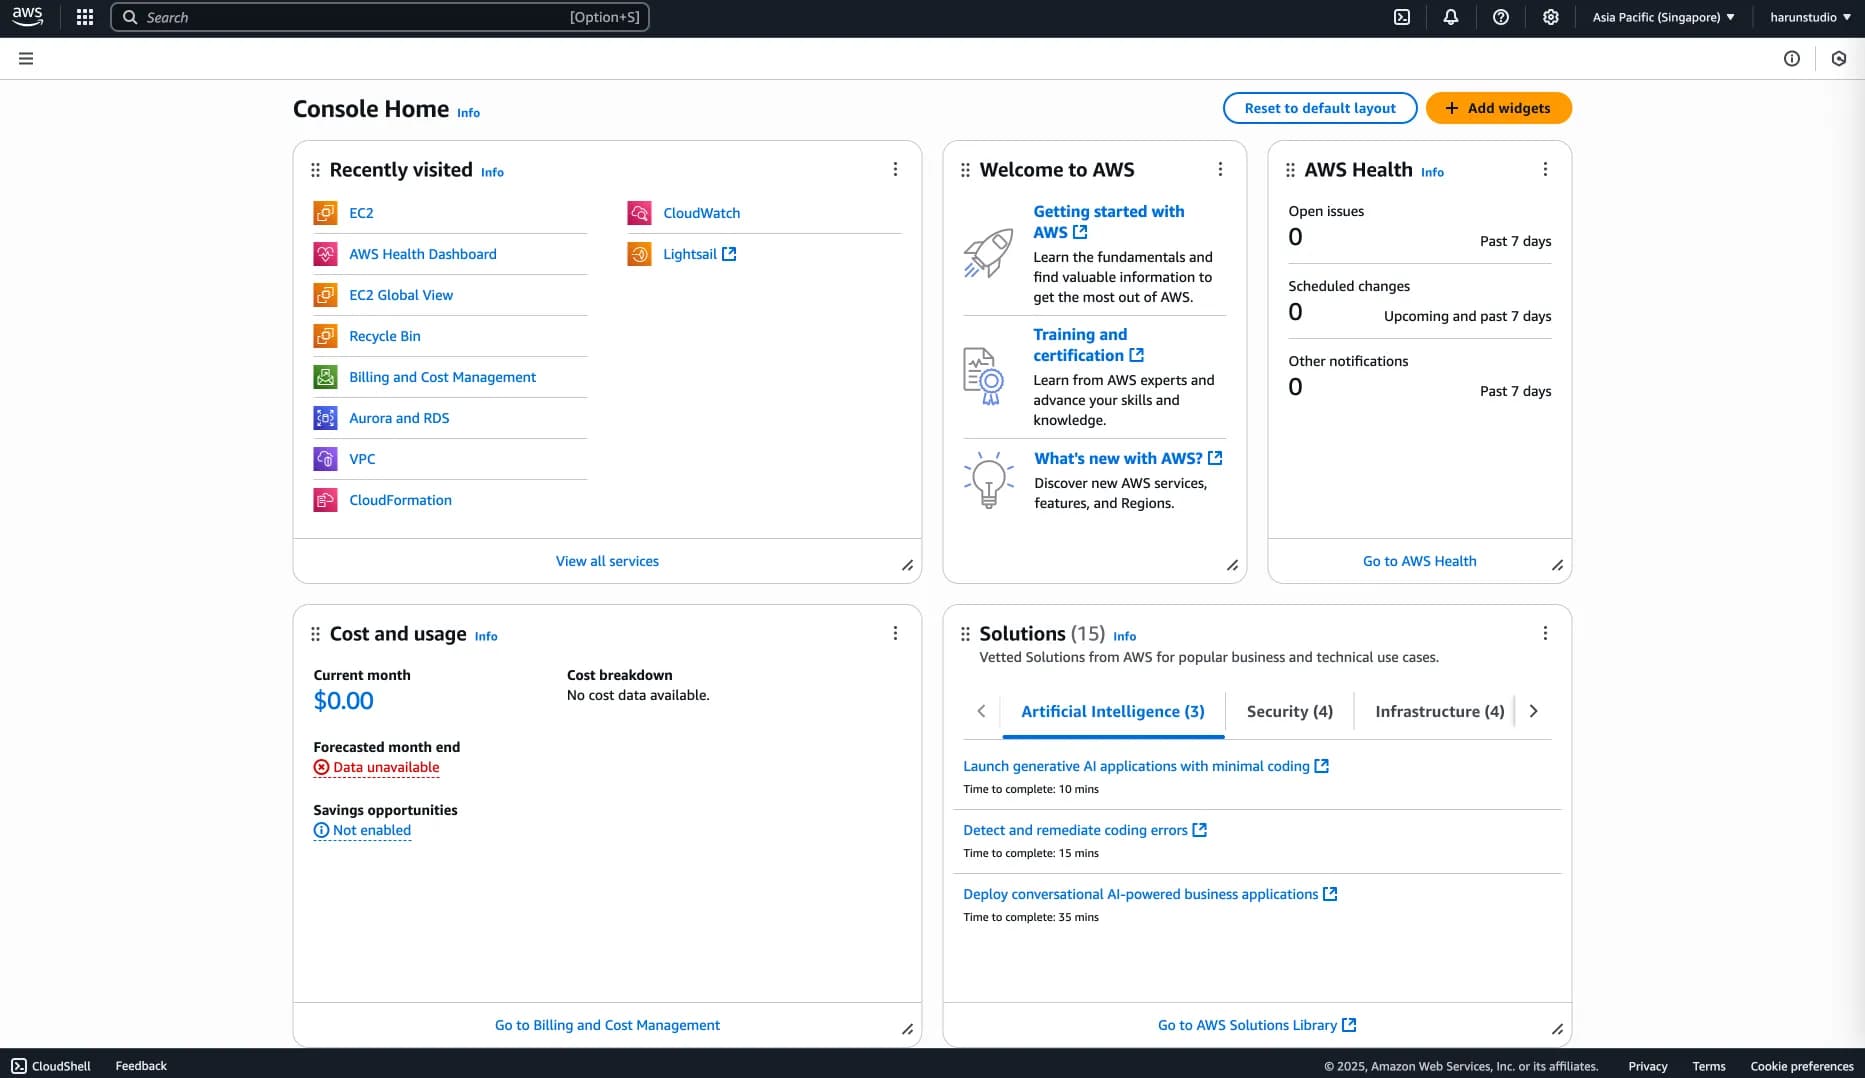The height and width of the screenshot is (1078, 1865).
Task: Switch to the Infrastructure (4) tab
Action: click(1438, 711)
